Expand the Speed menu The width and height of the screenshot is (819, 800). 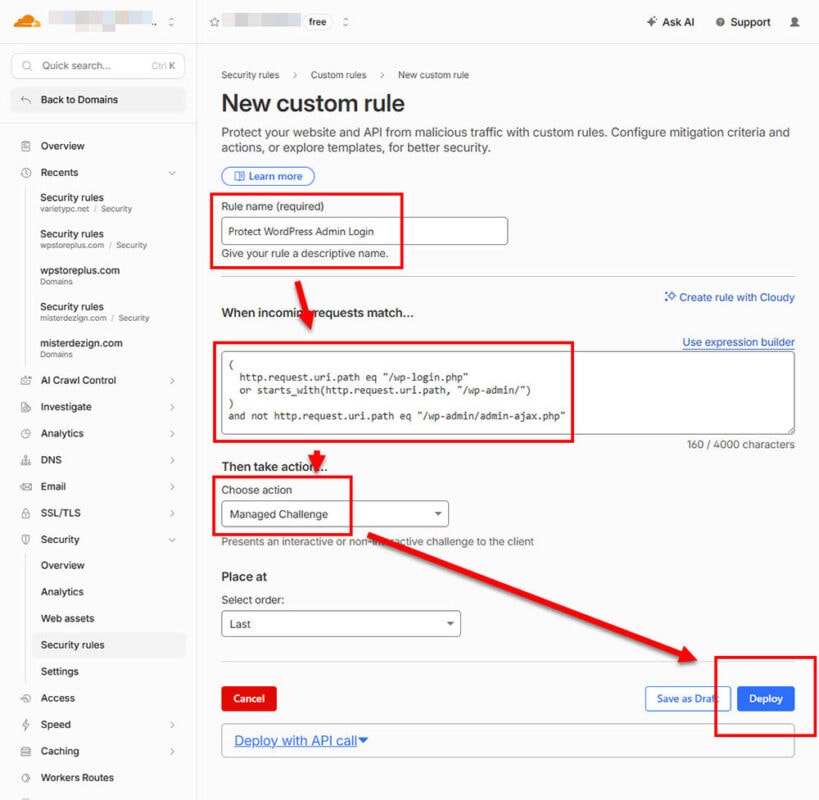(172, 725)
